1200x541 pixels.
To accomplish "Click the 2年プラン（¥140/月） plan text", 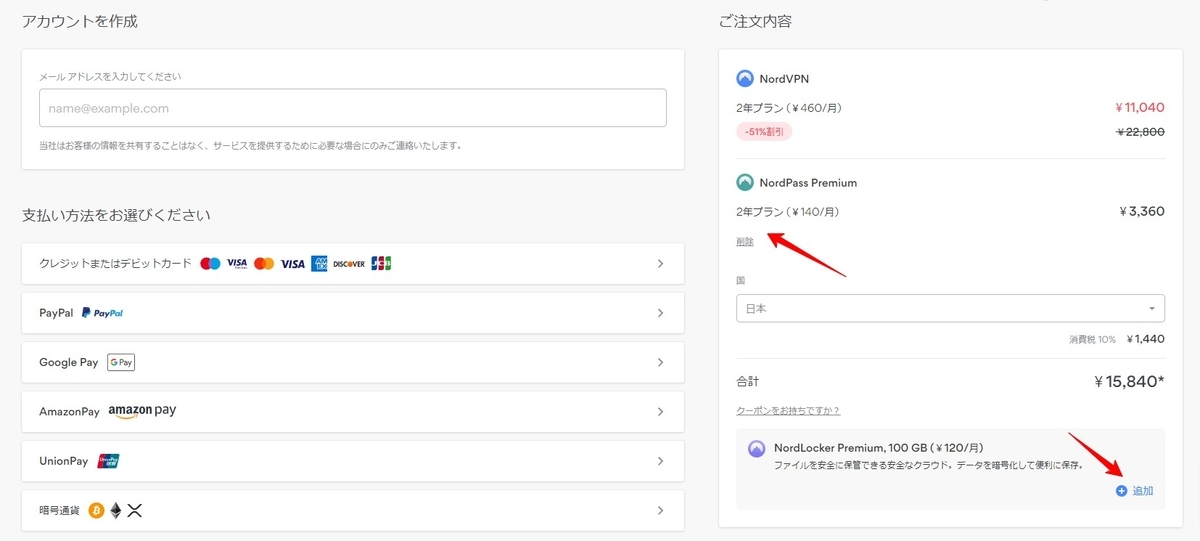I will [788, 211].
